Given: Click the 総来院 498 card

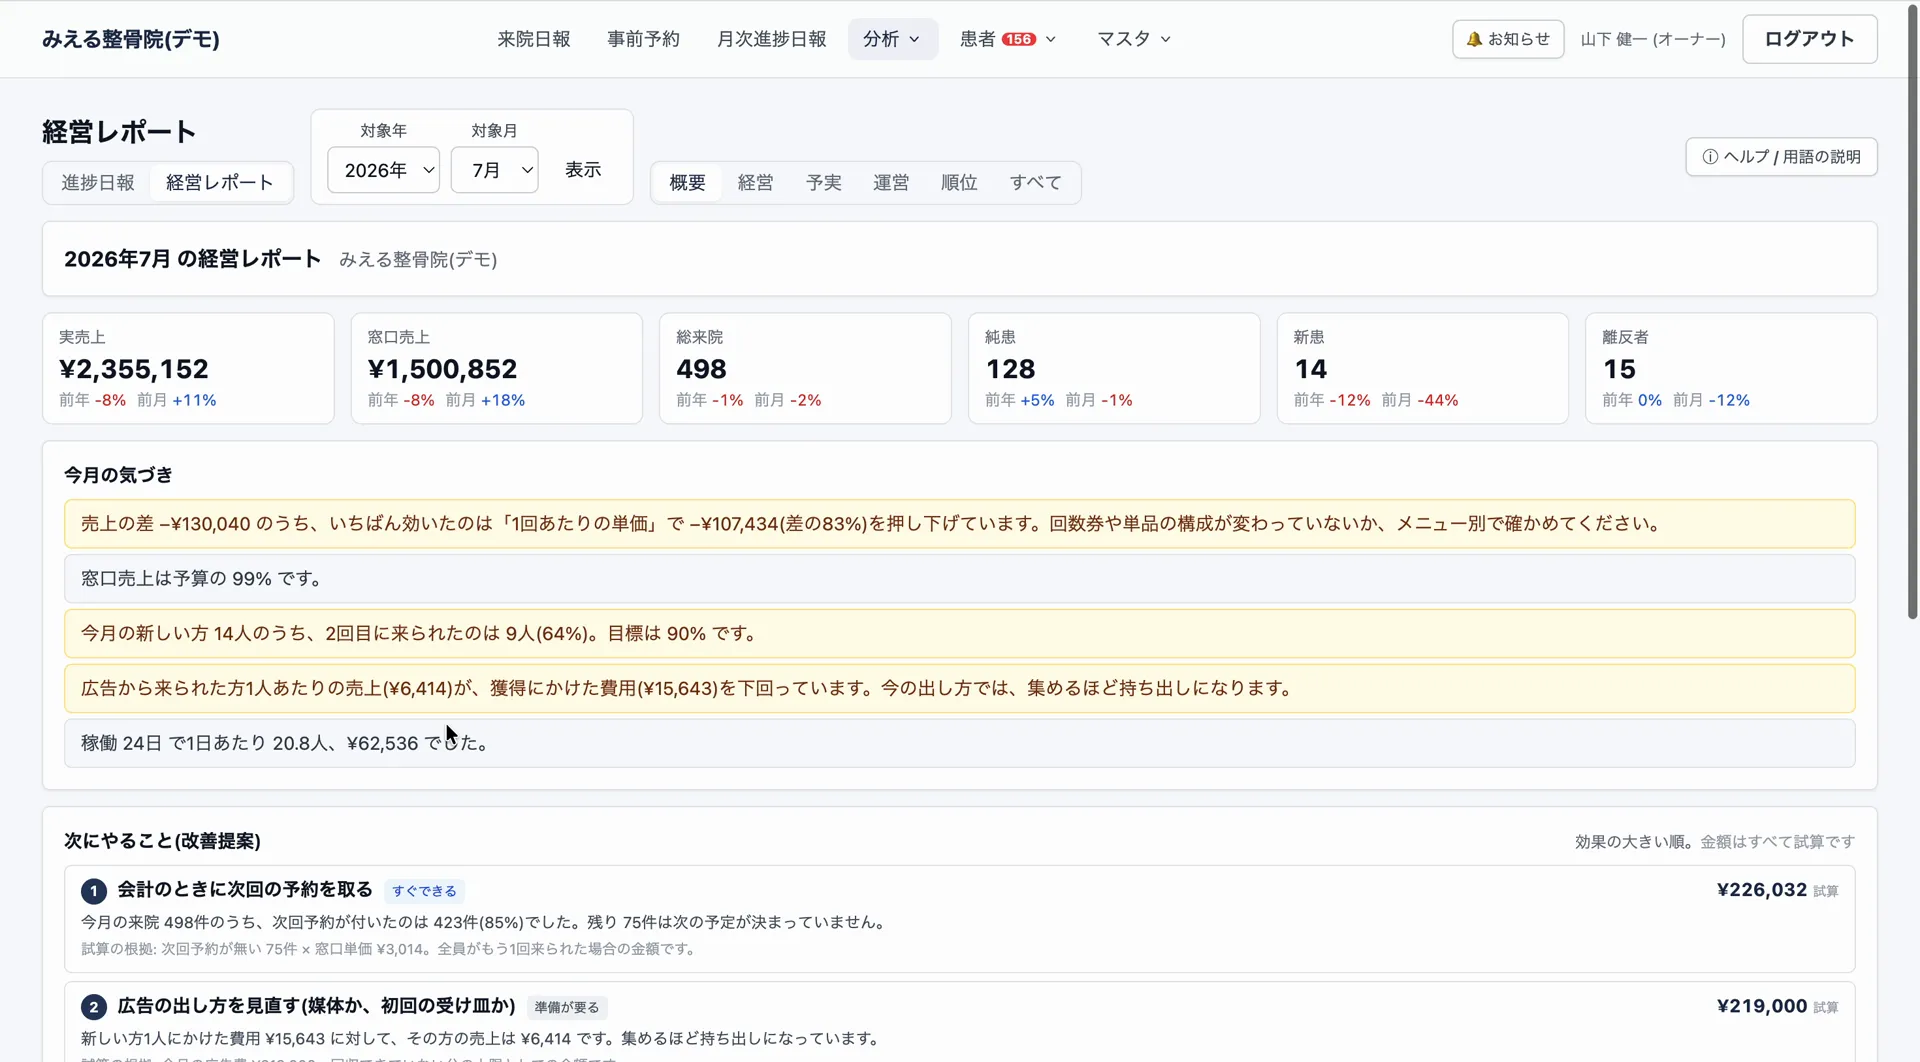Looking at the screenshot, I should (805, 368).
